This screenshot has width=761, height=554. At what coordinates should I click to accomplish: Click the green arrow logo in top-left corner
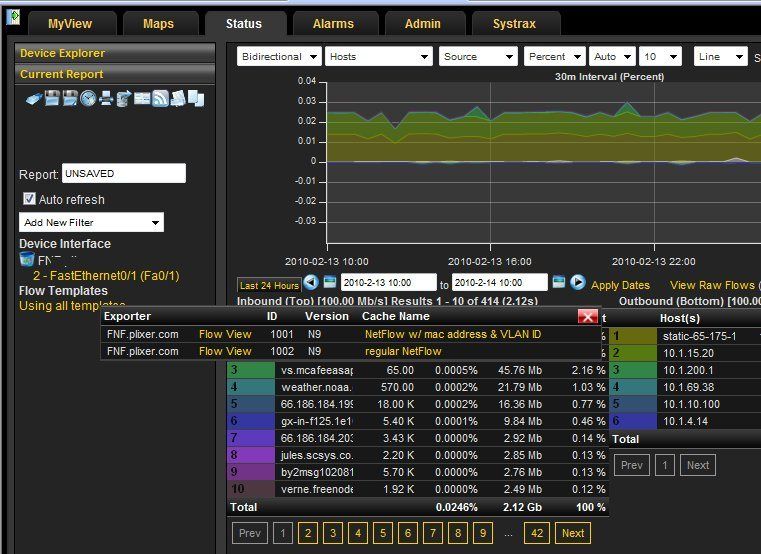coord(14,17)
